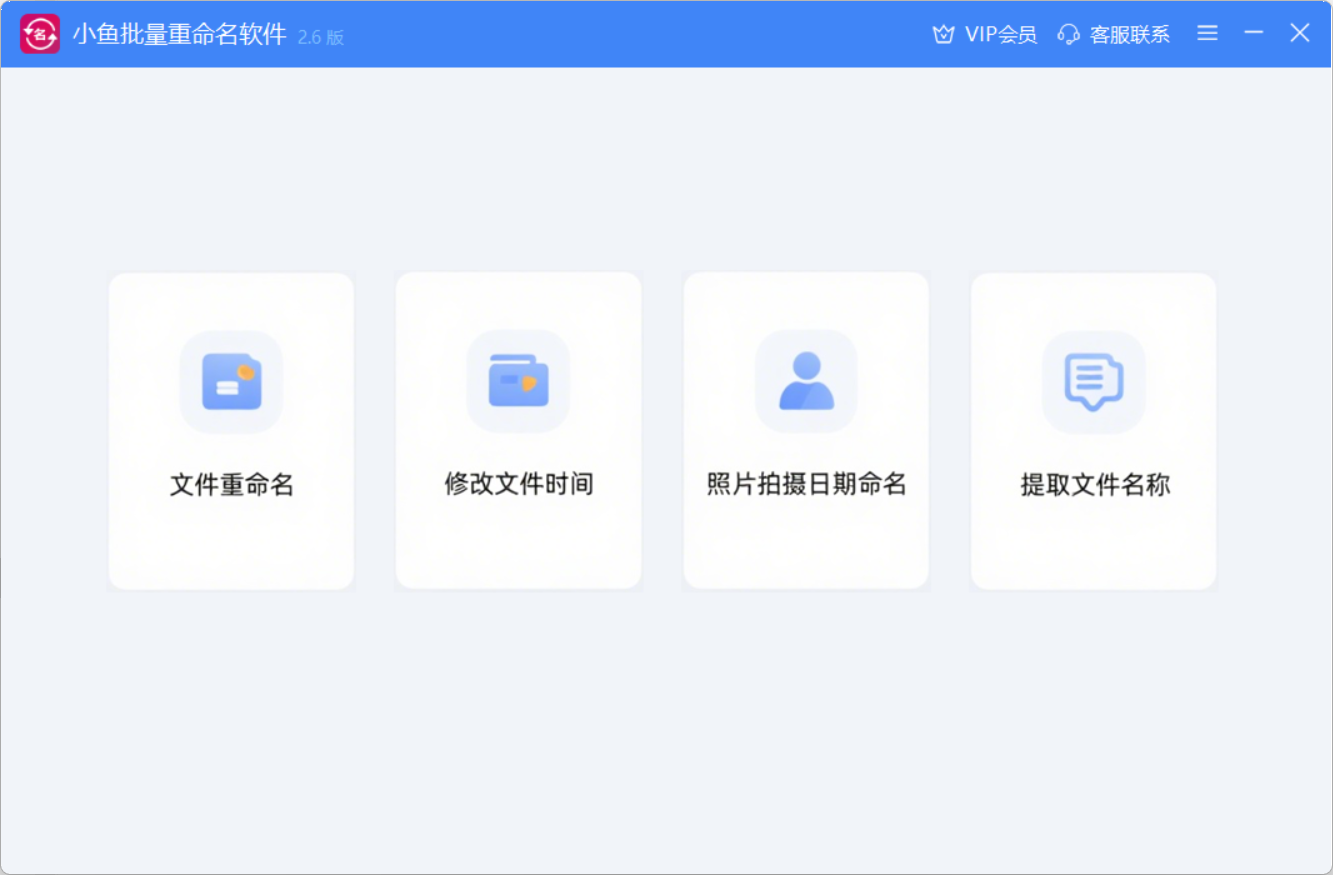
Task: Click the 修改文件时间 wallet-style icon
Action: [518, 382]
